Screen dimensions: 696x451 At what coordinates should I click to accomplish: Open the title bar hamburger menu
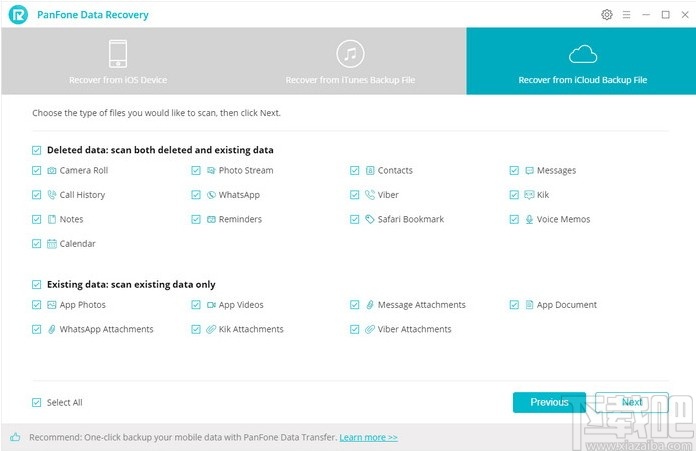[628, 14]
